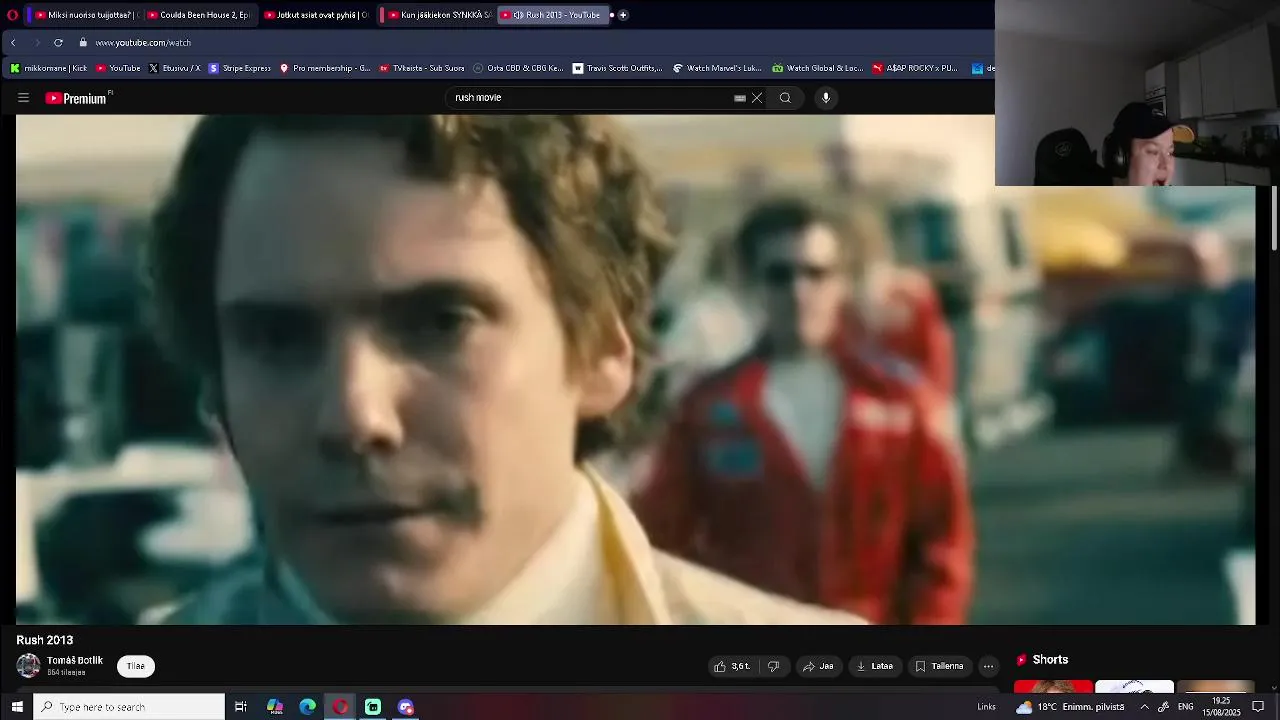Focus Windows 'Type here to search' box
Screen dimensions: 1280x720
(x=130, y=707)
